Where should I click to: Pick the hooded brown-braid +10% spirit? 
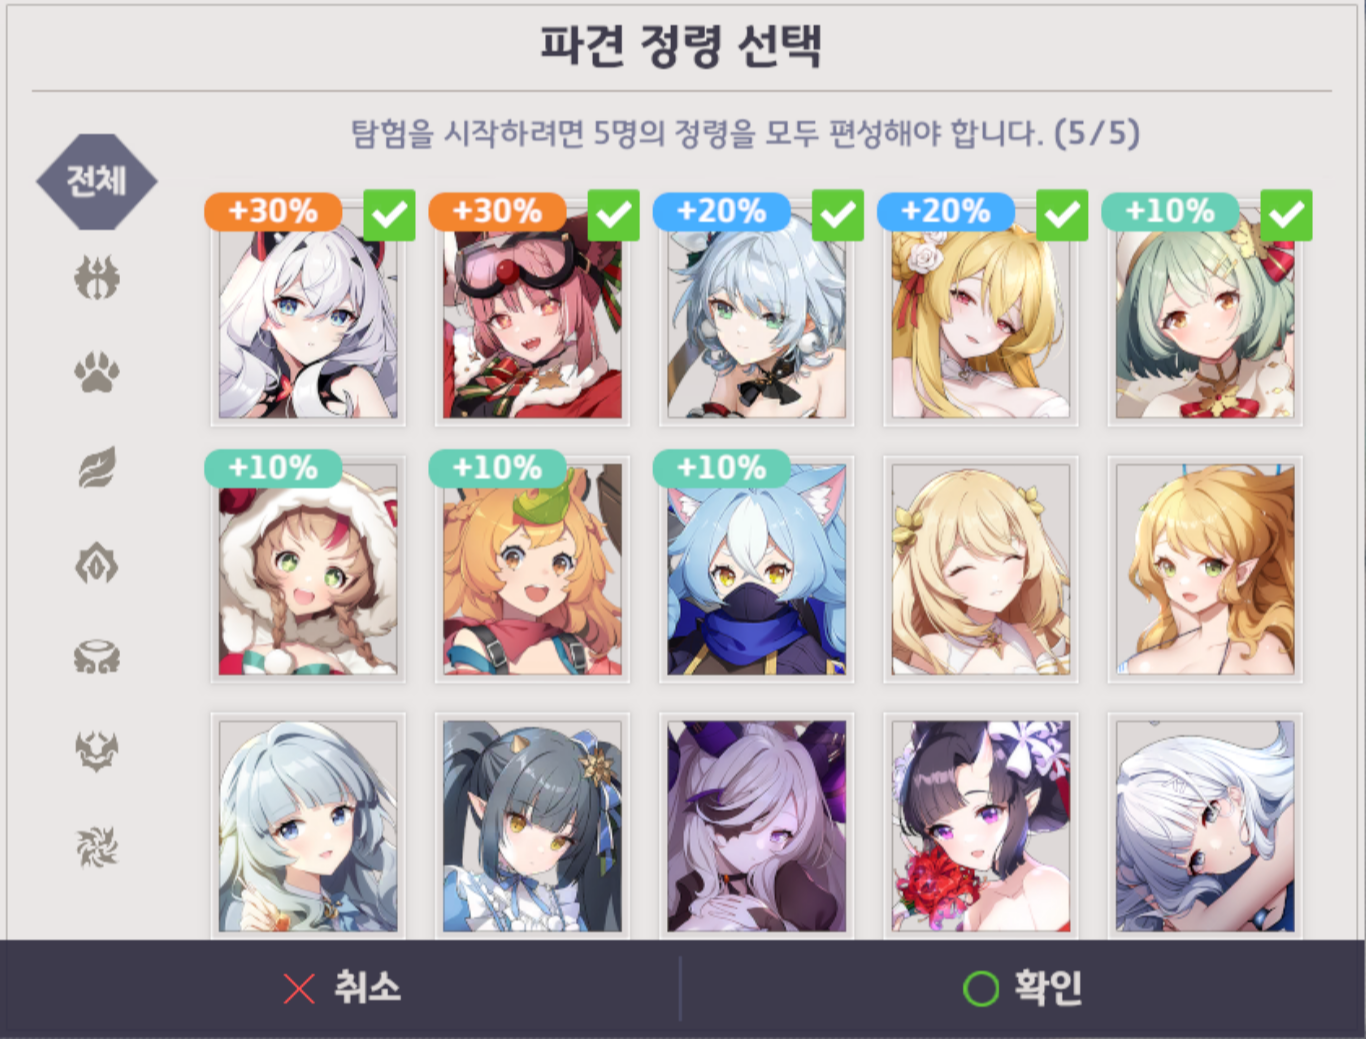tap(308, 569)
